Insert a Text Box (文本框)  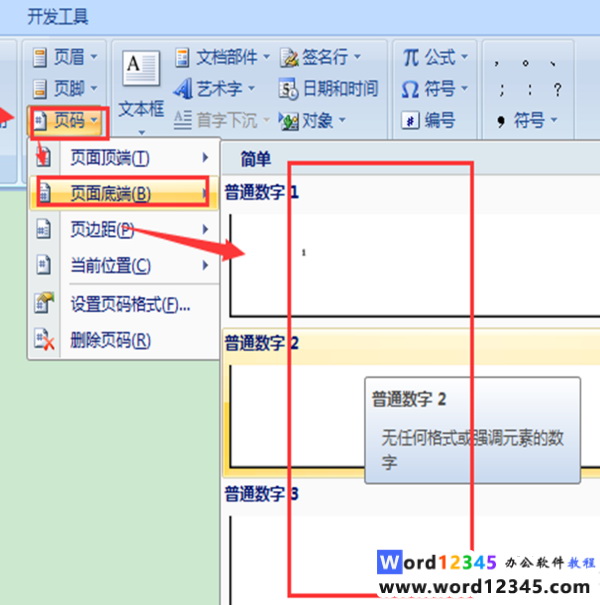141,91
